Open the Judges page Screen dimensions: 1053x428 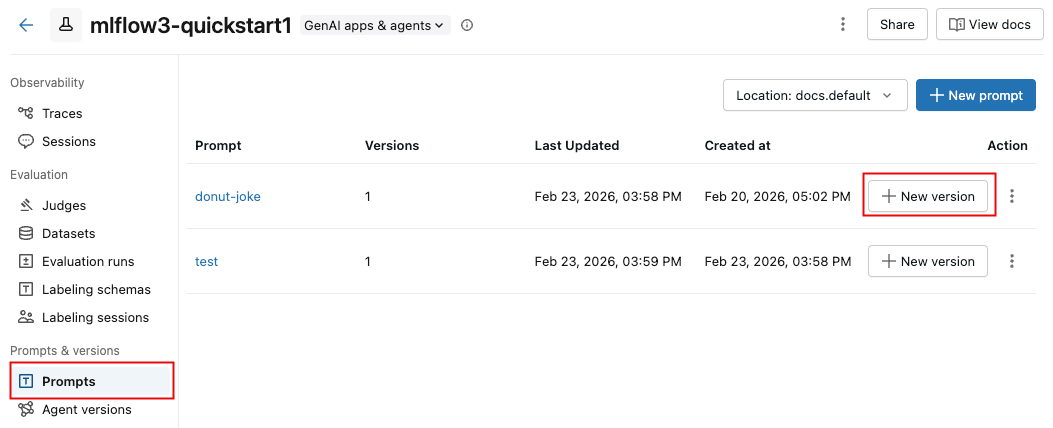64,206
